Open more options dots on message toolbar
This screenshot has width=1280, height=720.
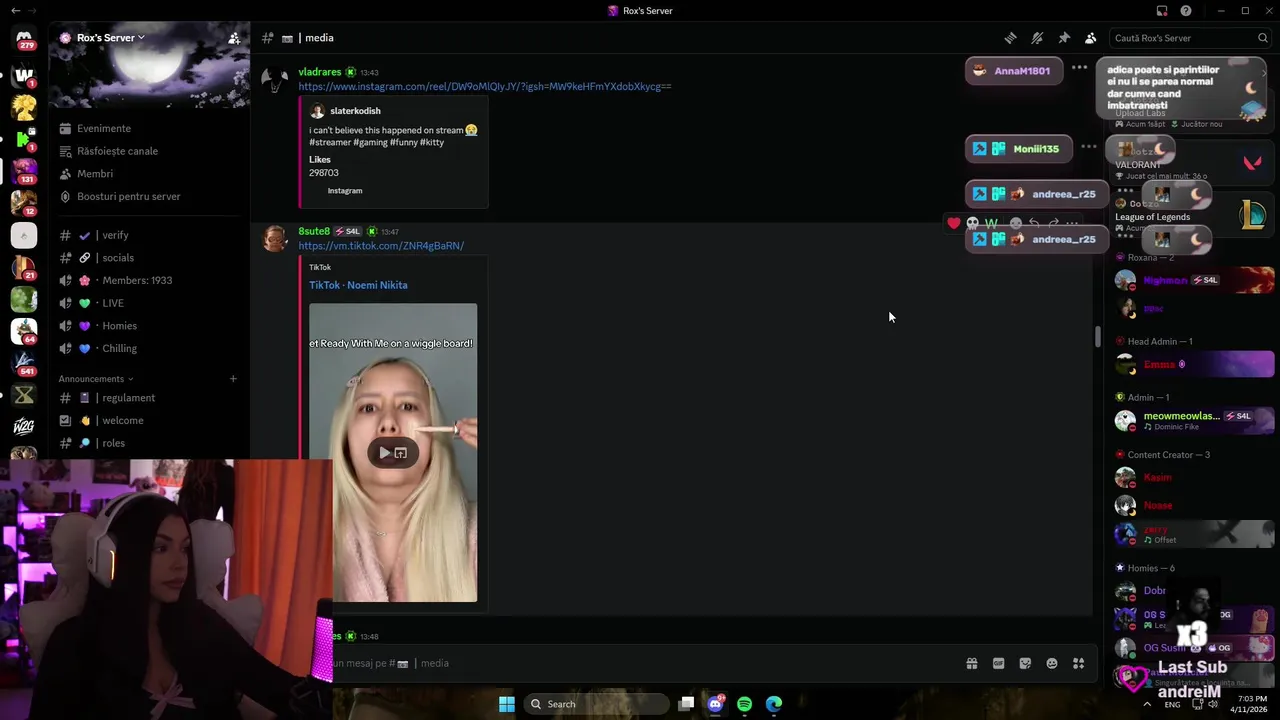(x=1072, y=223)
